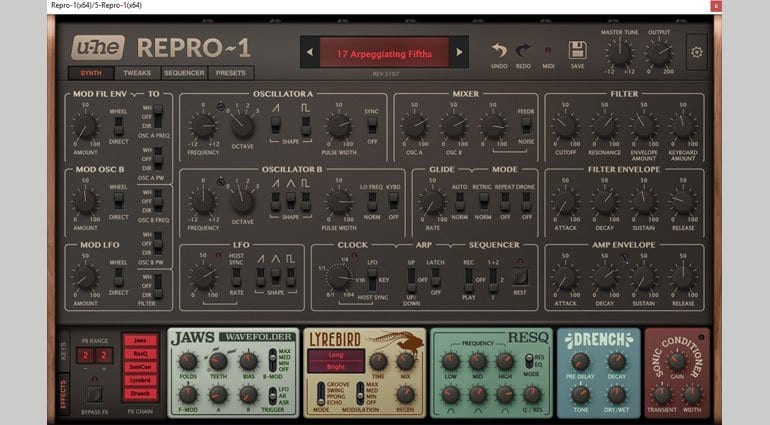Viewport: 770px width, 425px height.
Task: Toggle Mixer Feedback/Noise switch
Action: (x=526, y=125)
